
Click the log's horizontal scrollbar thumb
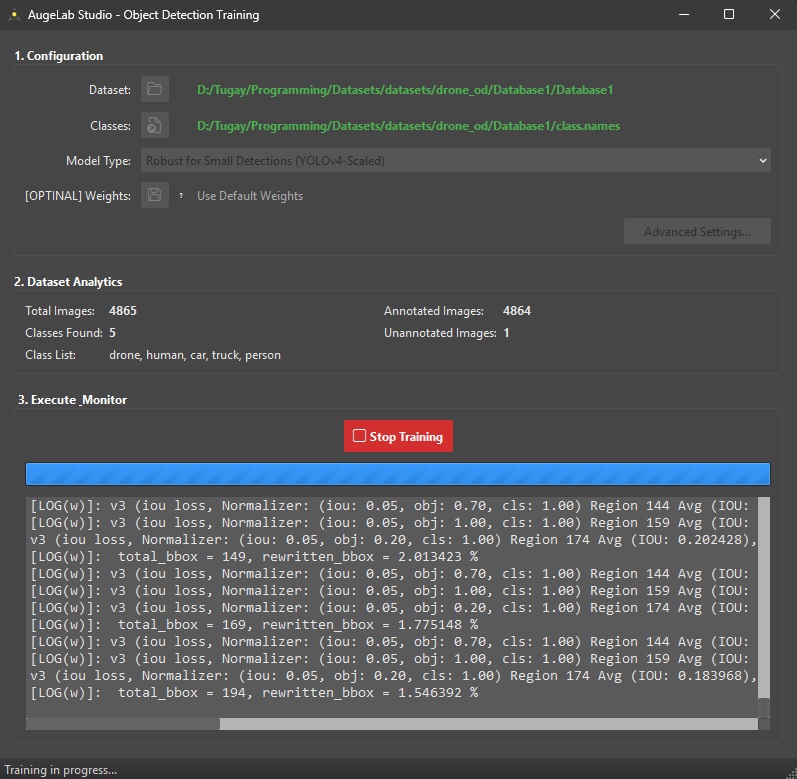pyautogui.click(x=122, y=724)
